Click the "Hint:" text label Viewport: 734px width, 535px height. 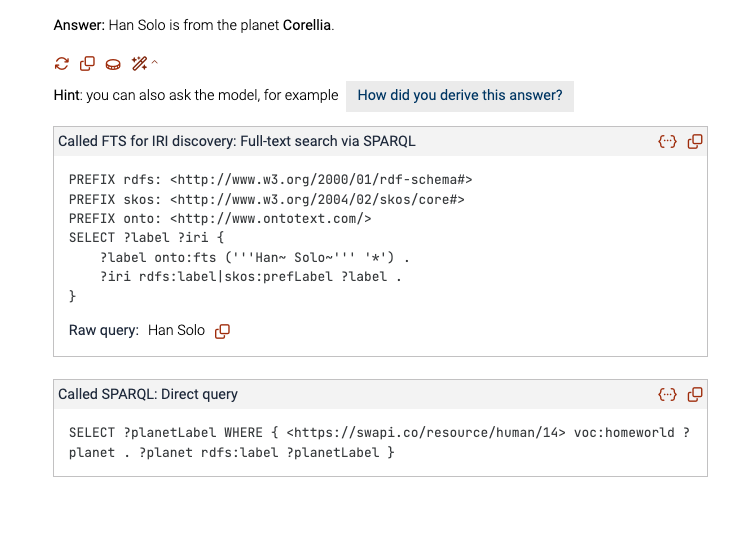pyautogui.click(x=68, y=95)
